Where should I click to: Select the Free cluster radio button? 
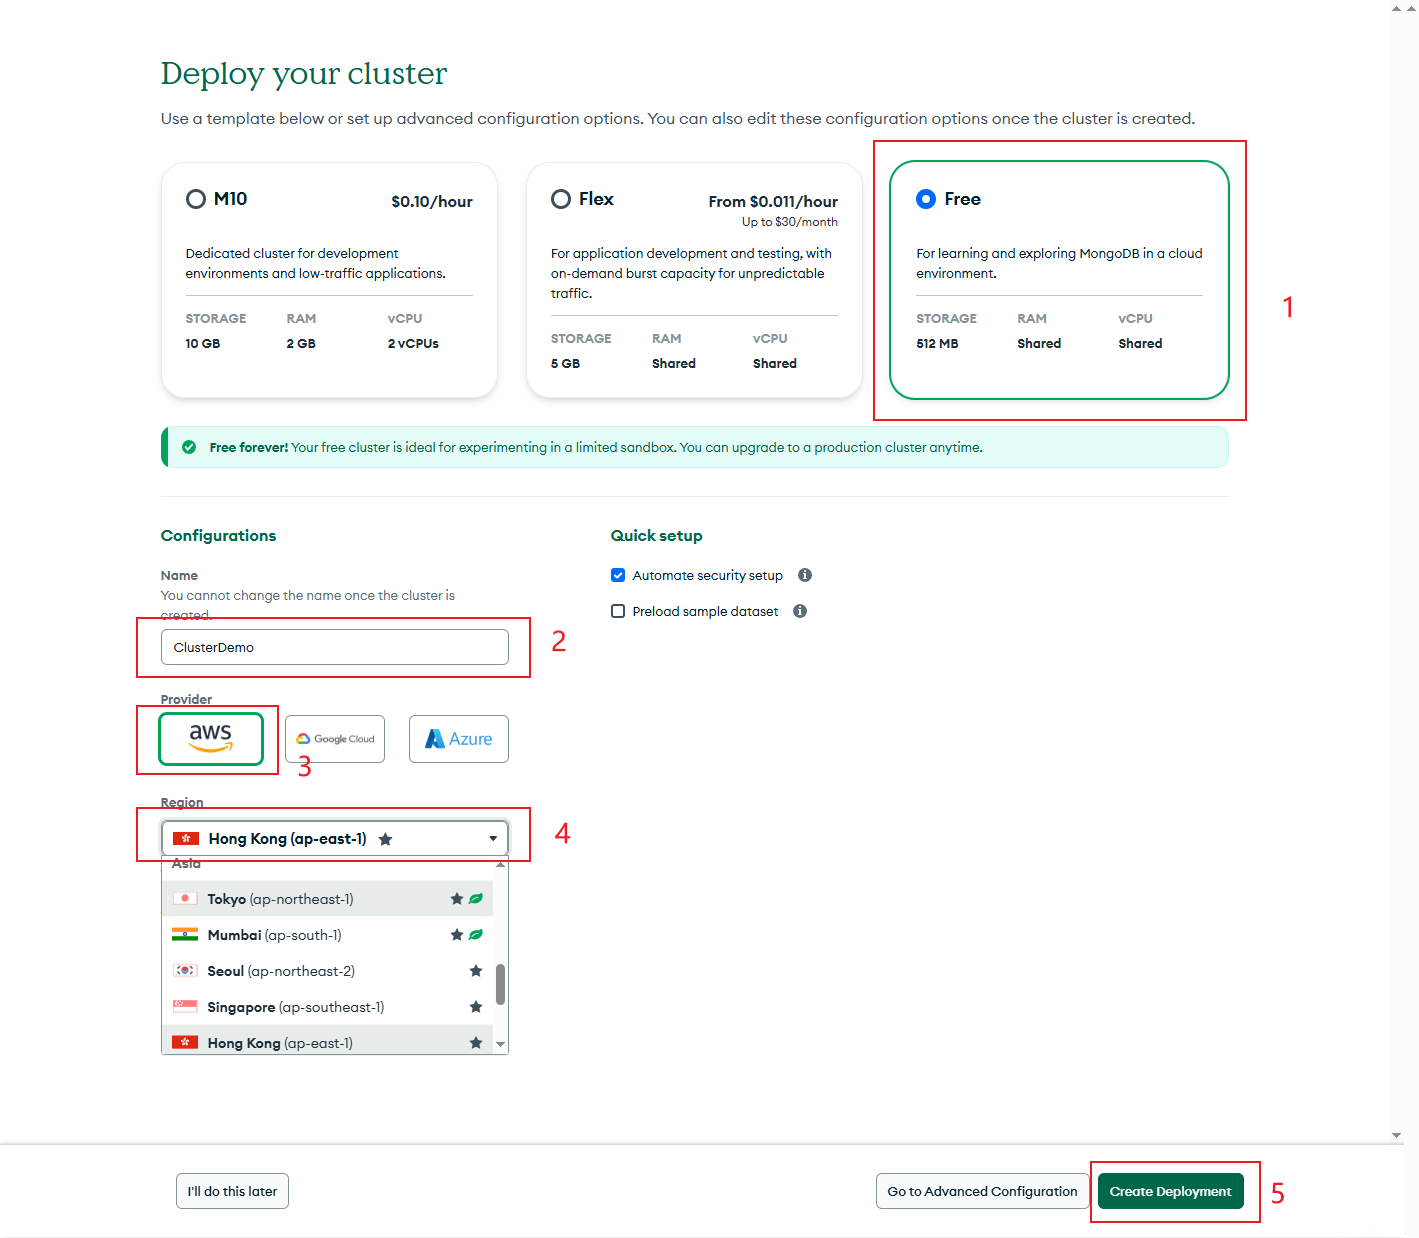(926, 199)
